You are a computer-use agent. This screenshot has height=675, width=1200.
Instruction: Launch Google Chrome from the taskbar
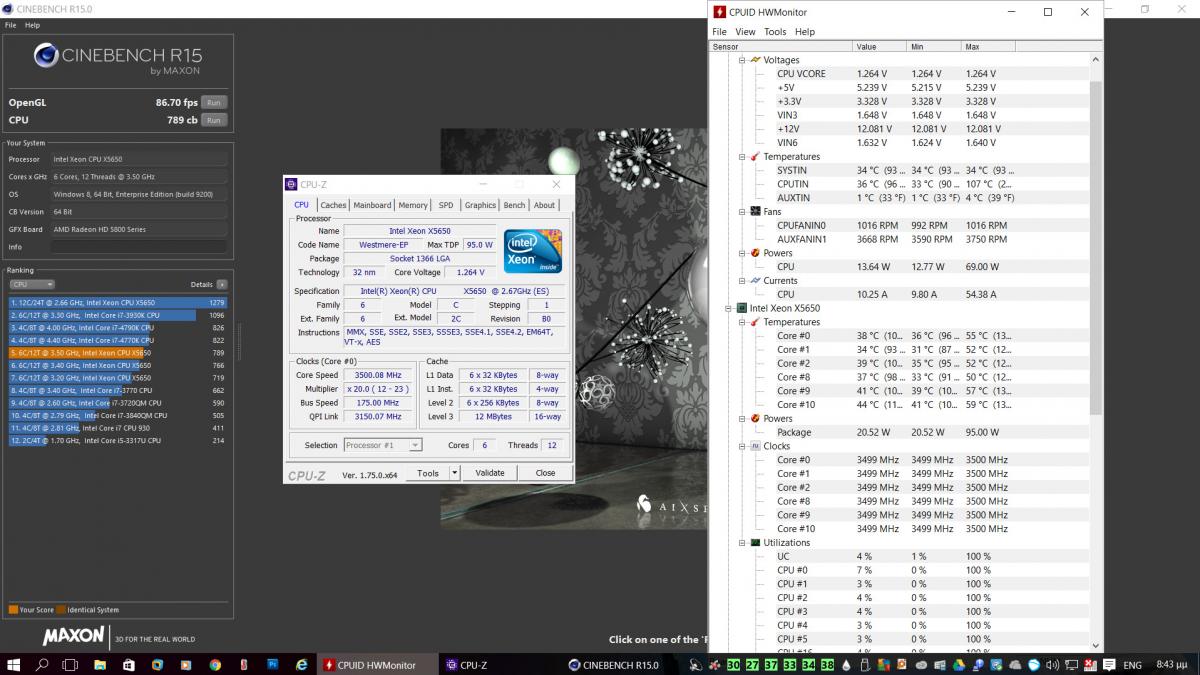point(215,664)
